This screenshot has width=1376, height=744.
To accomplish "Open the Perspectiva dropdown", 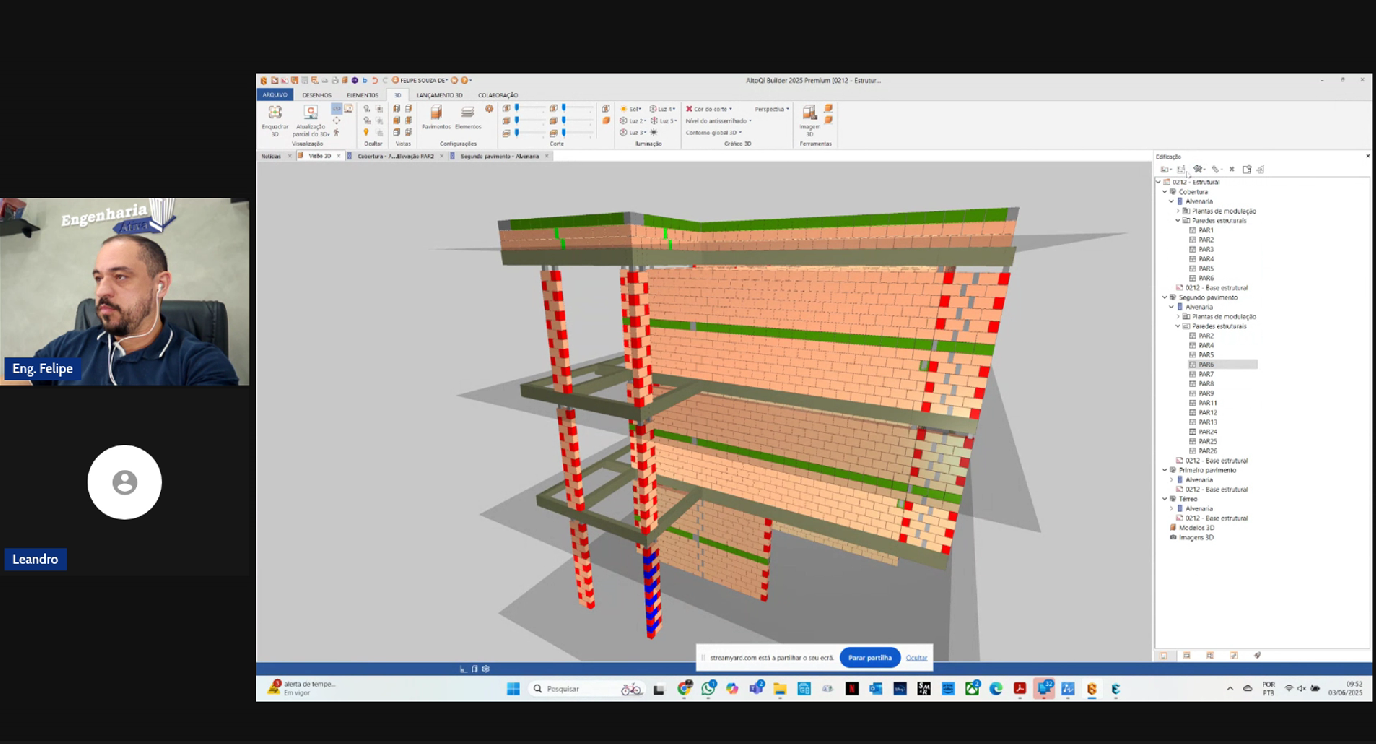I will click(771, 108).
